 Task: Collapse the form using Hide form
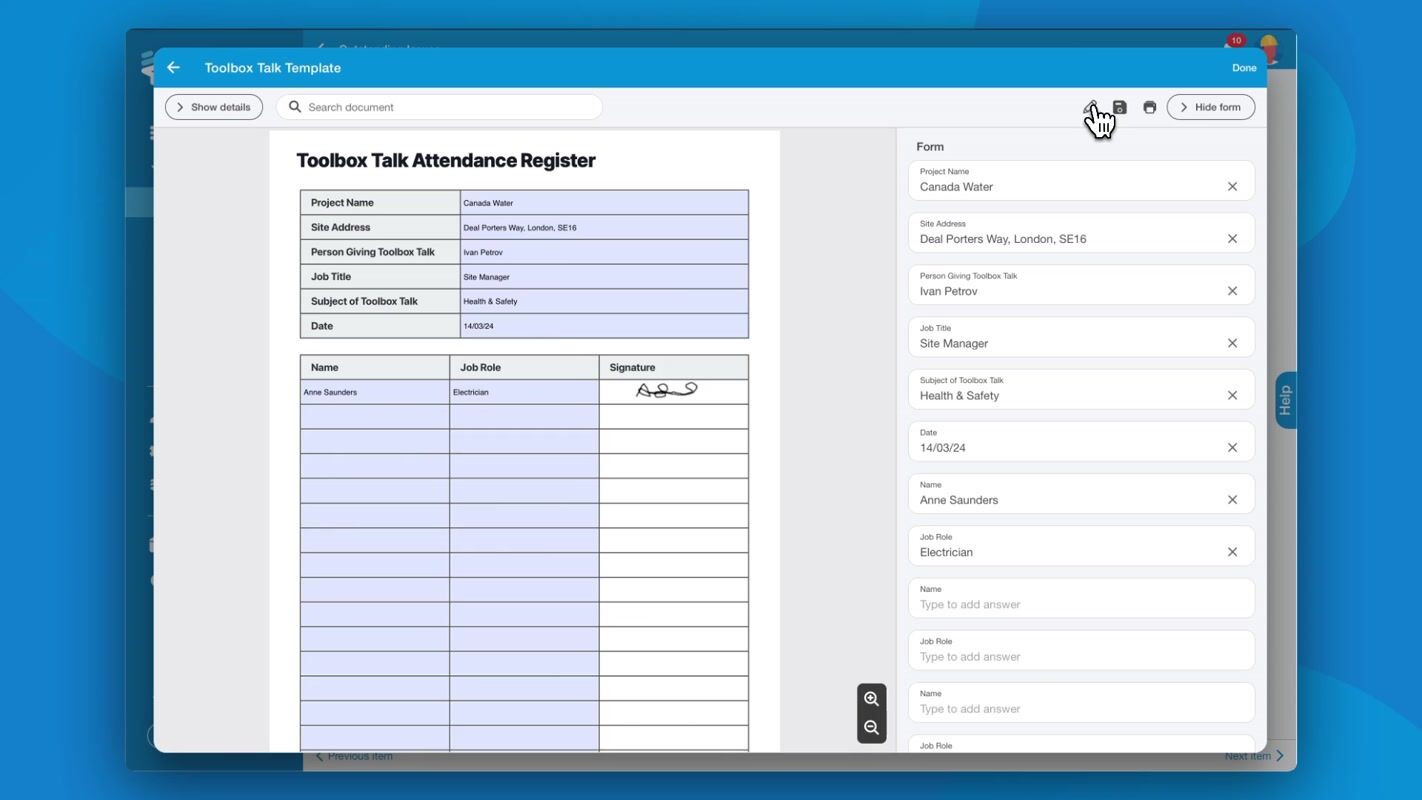coord(1210,107)
